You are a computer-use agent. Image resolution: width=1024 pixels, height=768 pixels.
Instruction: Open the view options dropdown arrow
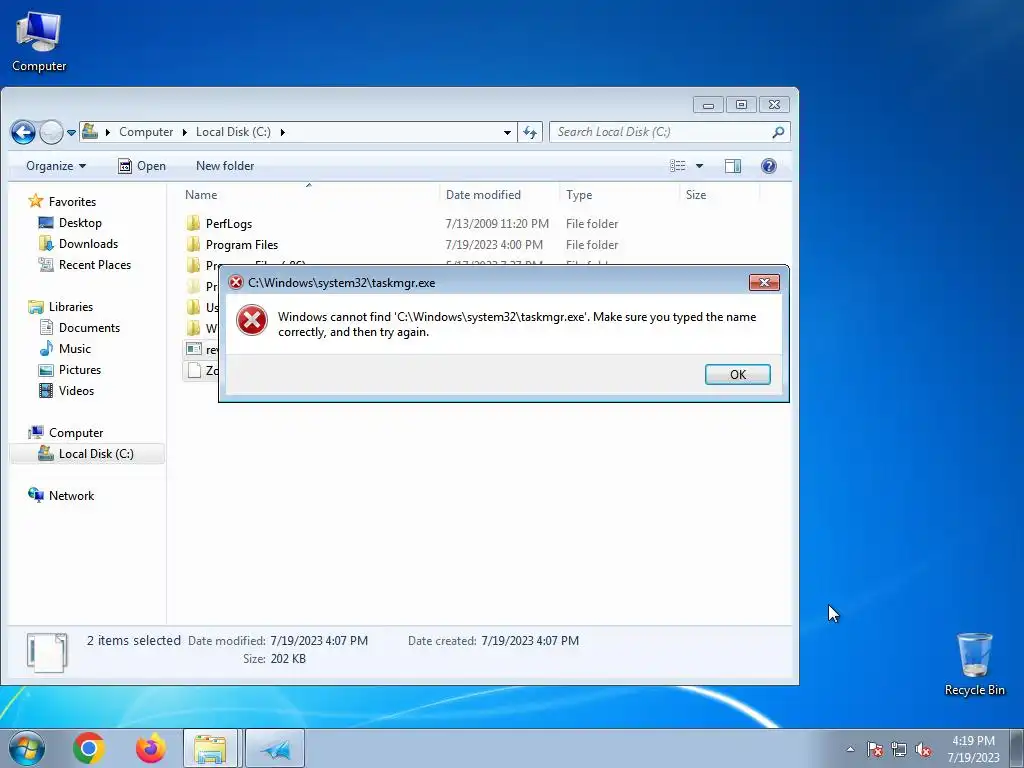[x=699, y=166]
